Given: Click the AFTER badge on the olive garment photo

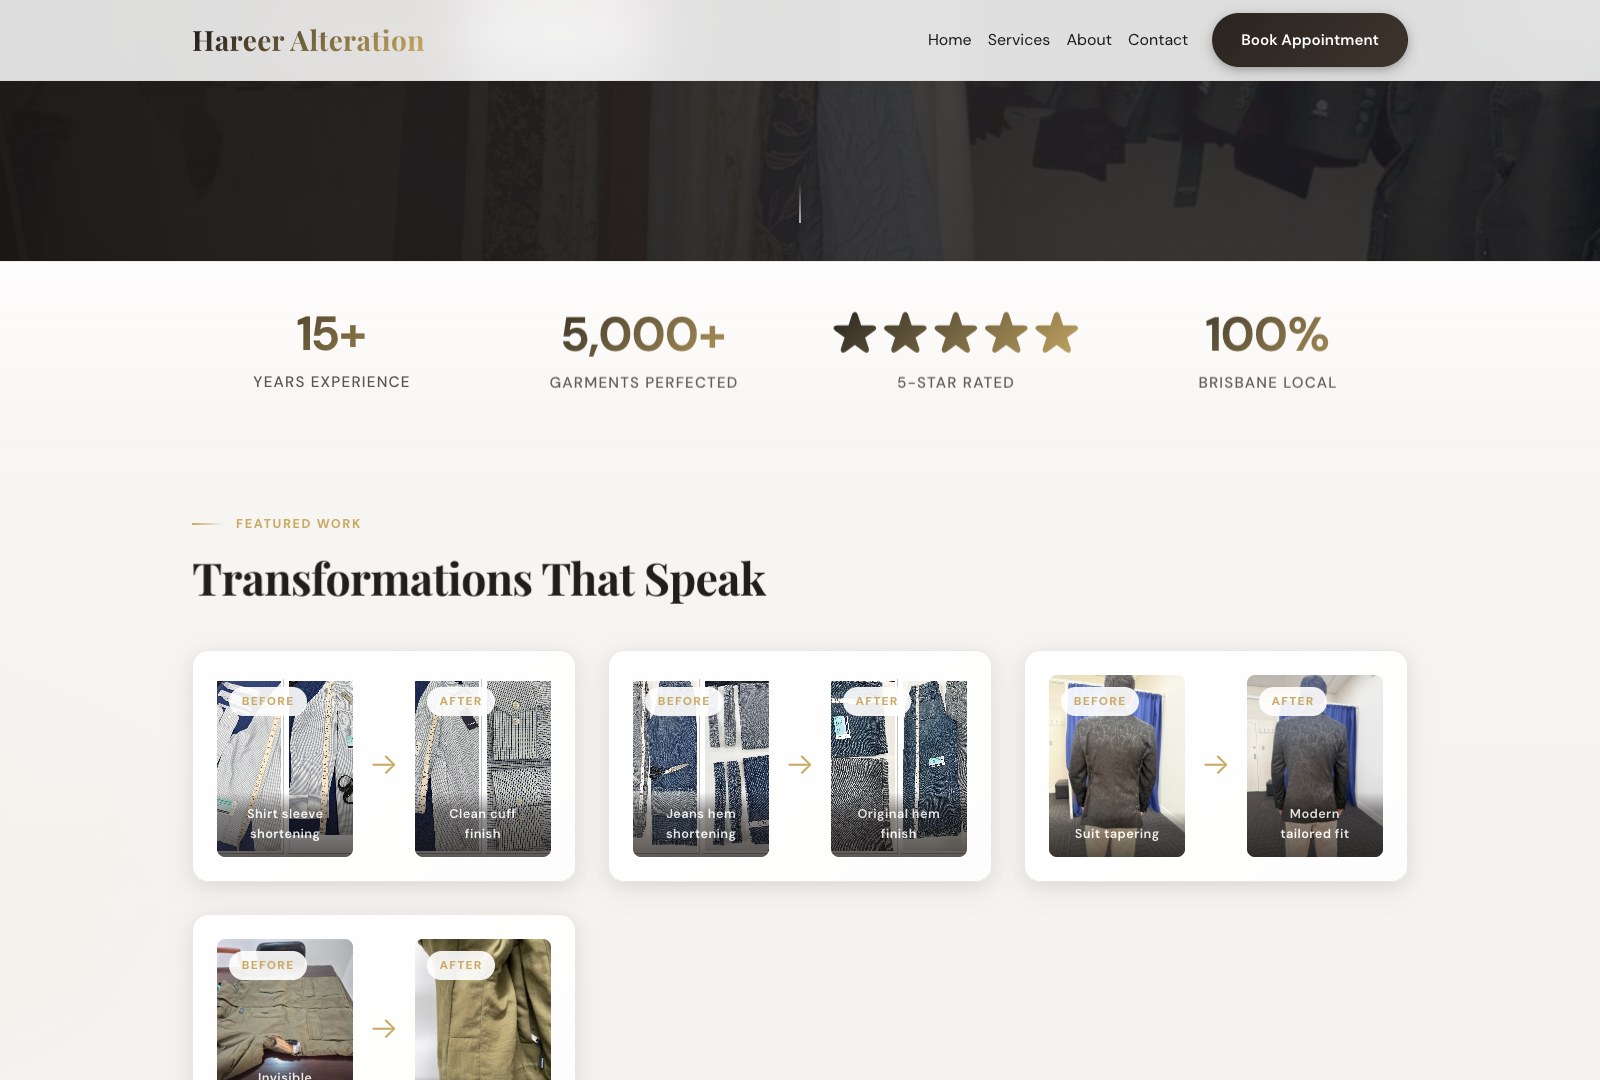Looking at the screenshot, I should pyautogui.click(x=461, y=965).
